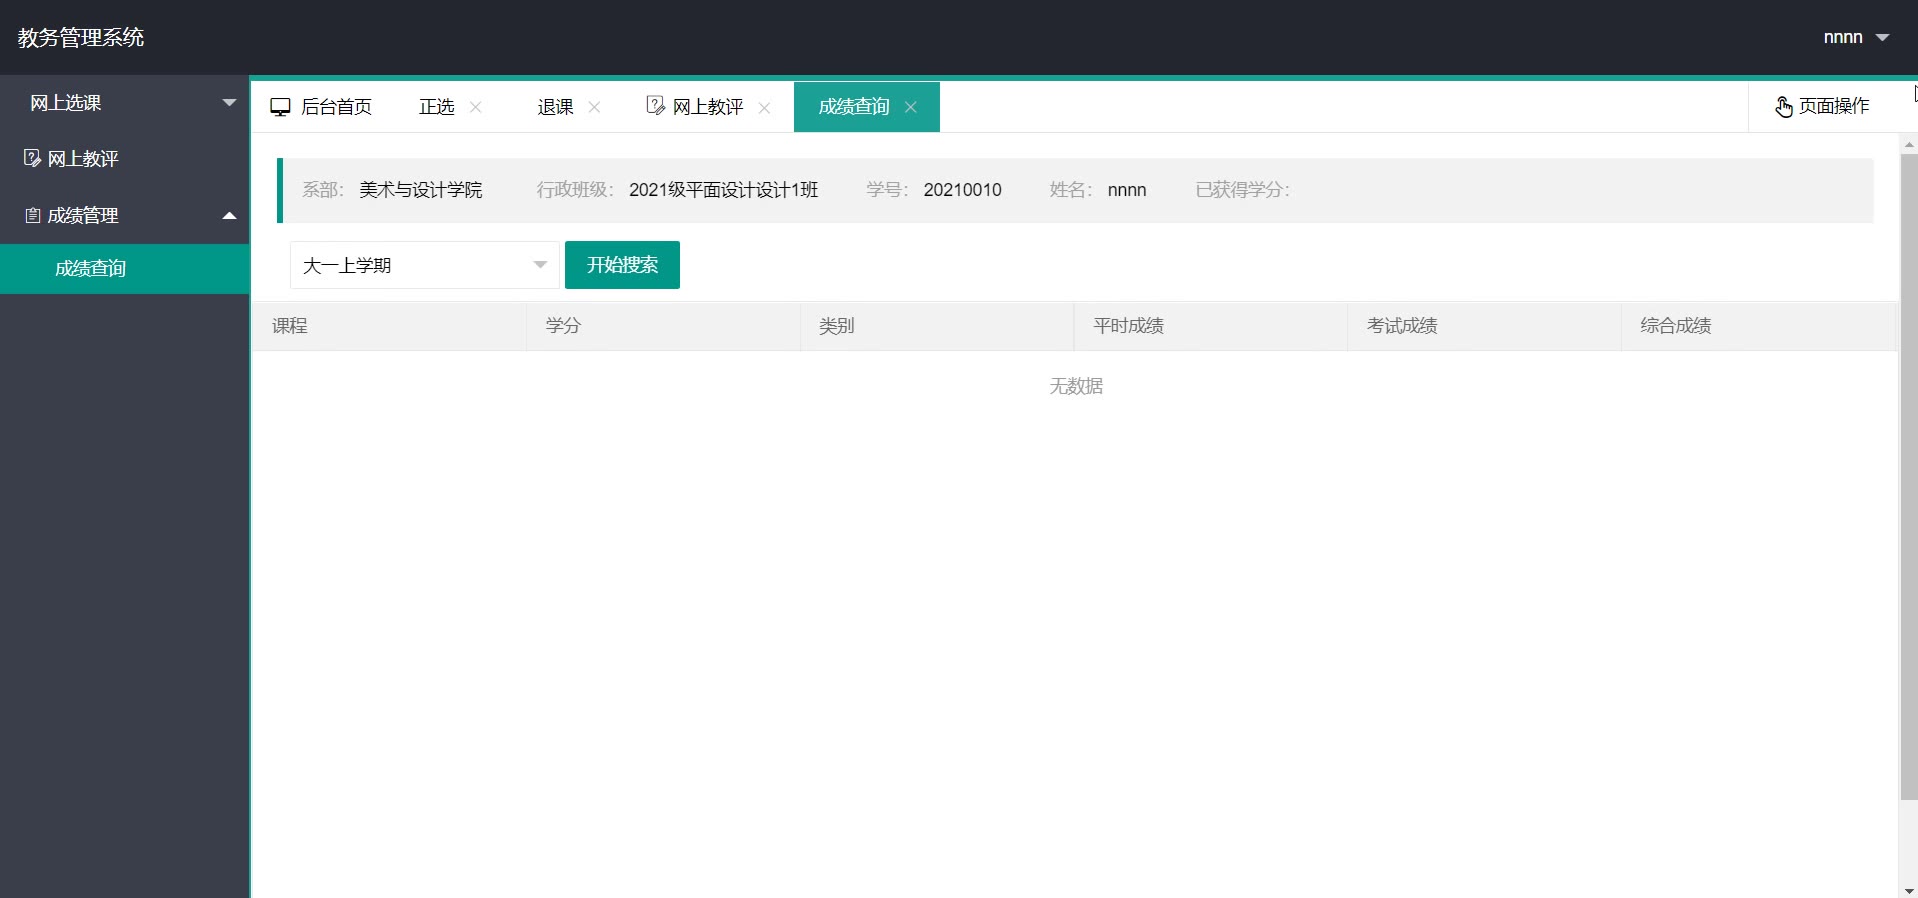Click the monitor icon beside 后台首页
The image size is (1918, 898).
click(x=280, y=107)
